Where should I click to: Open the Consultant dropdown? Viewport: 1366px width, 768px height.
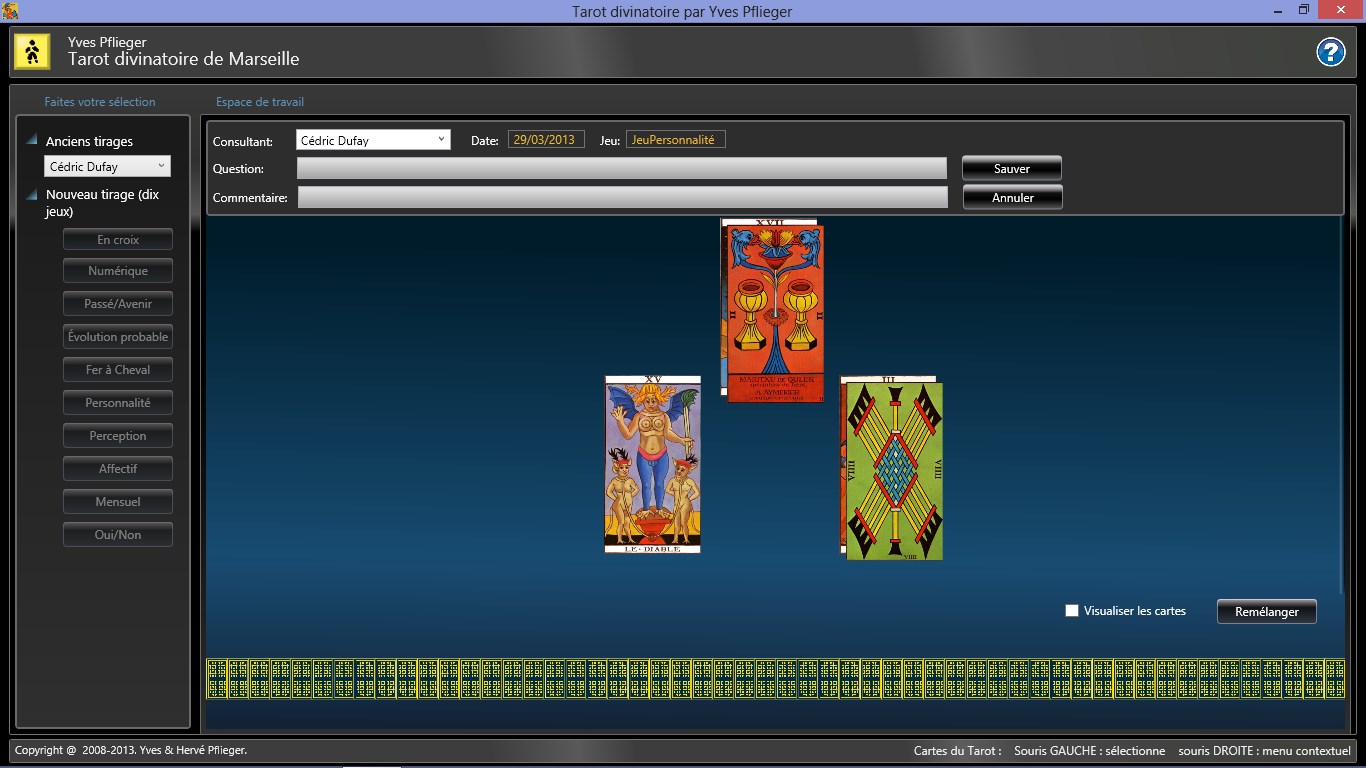tap(373, 140)
